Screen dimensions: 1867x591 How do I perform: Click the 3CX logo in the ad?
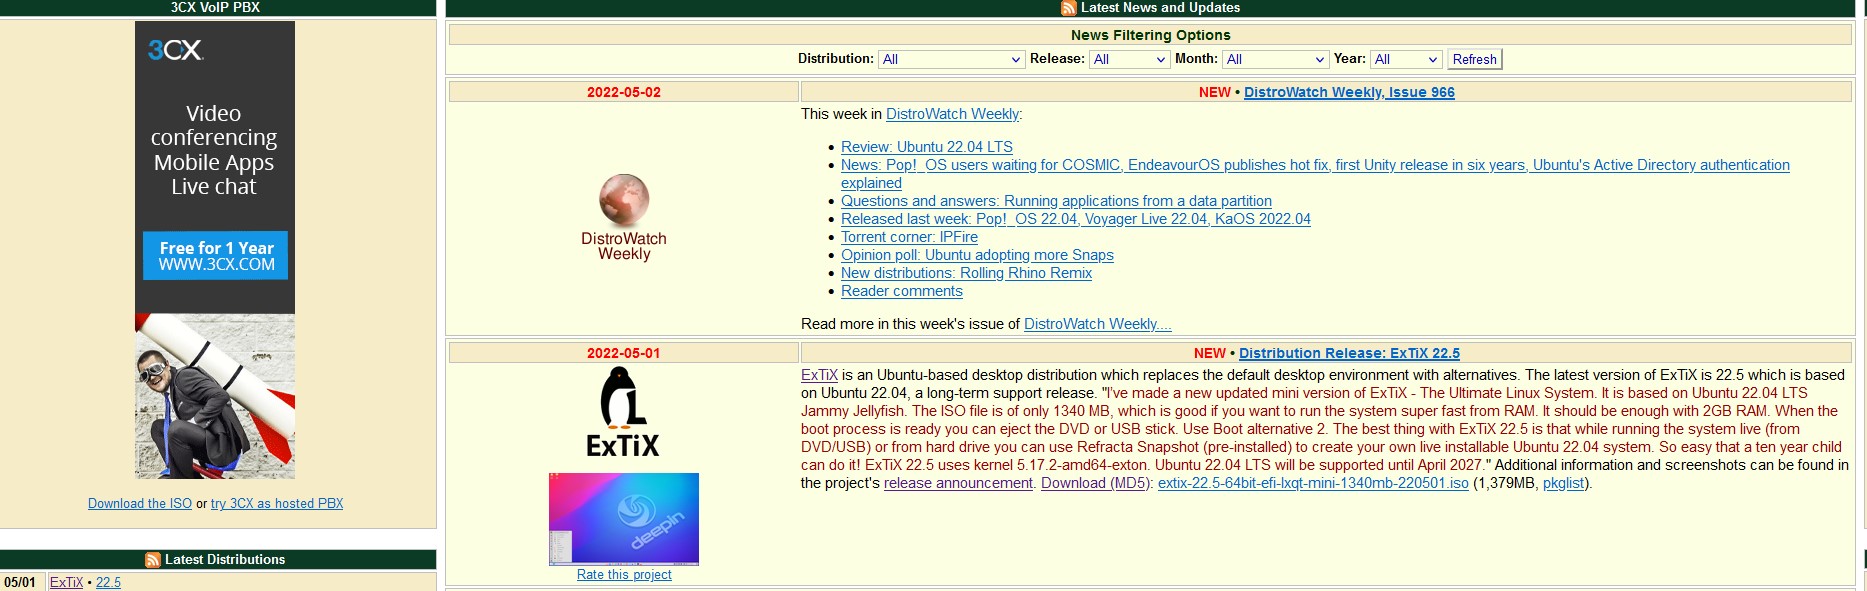(x=175, y=50)
